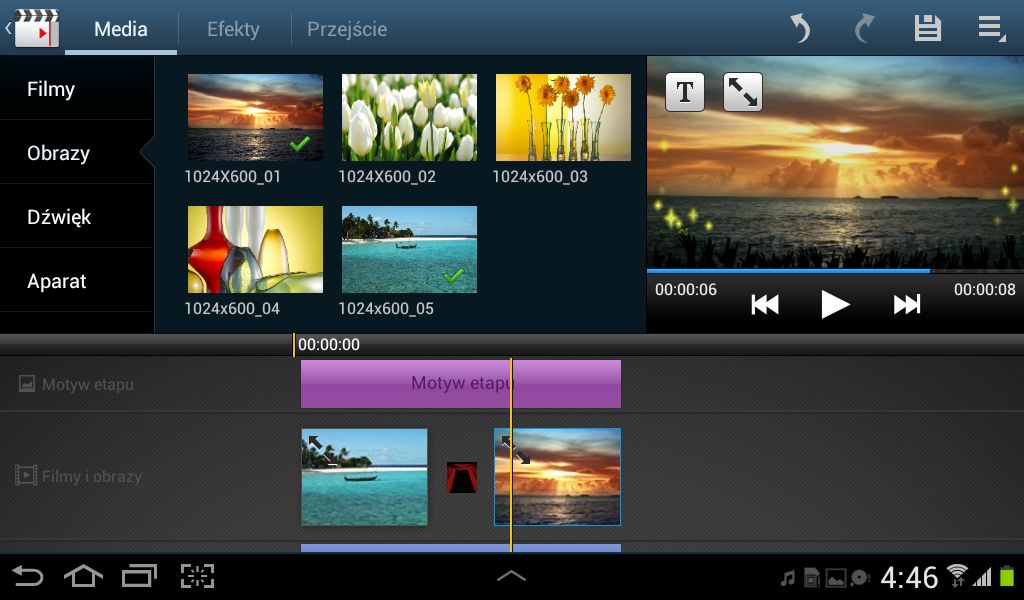Click the 00:00:06 current time label

[x=686, y=289]
